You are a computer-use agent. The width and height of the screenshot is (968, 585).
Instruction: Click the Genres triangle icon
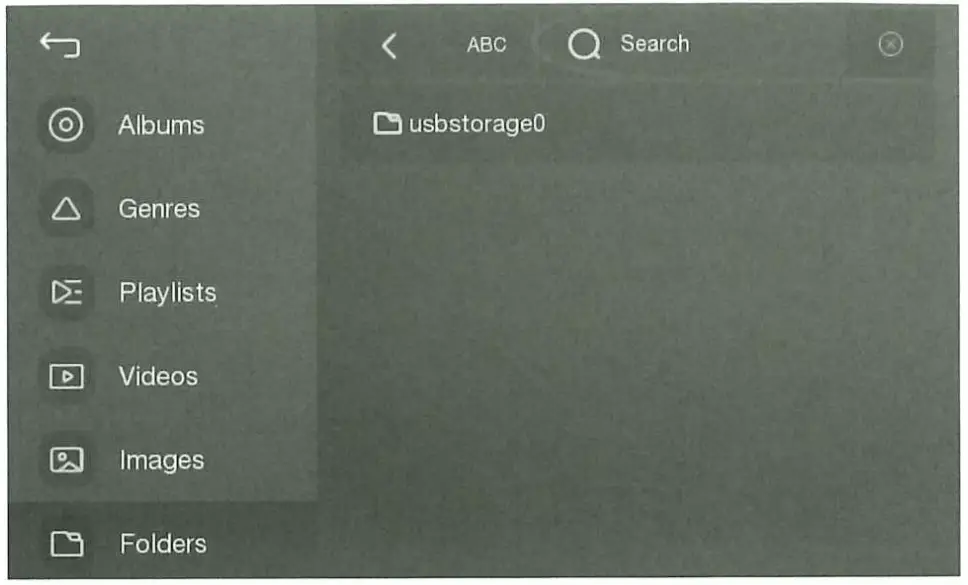[x=66, y=209]
